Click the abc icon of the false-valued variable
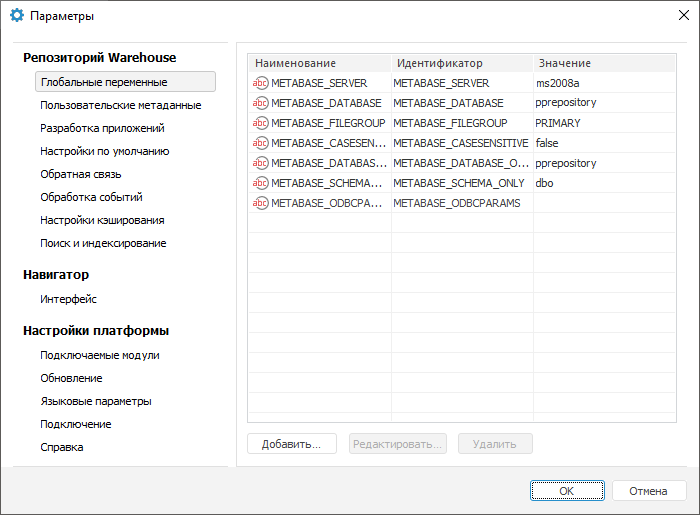Screen dimensions: 700x515 tap(261, 143)
